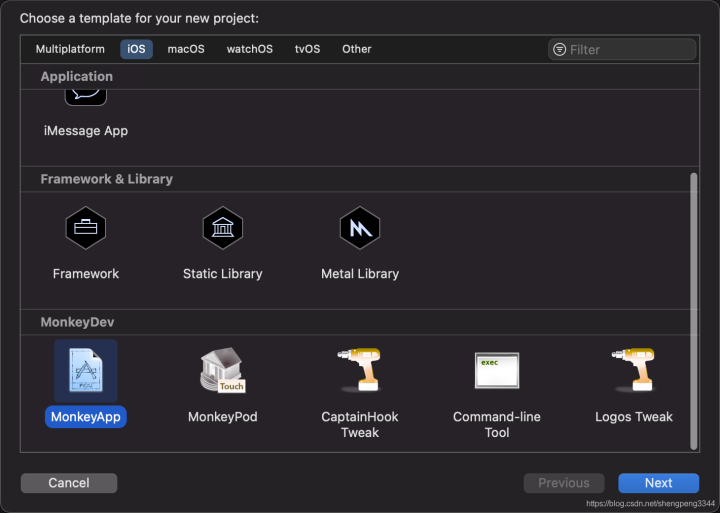Switch to the Other tab
The height and width of the screenshot is (513, 720).
pos(357,49)
